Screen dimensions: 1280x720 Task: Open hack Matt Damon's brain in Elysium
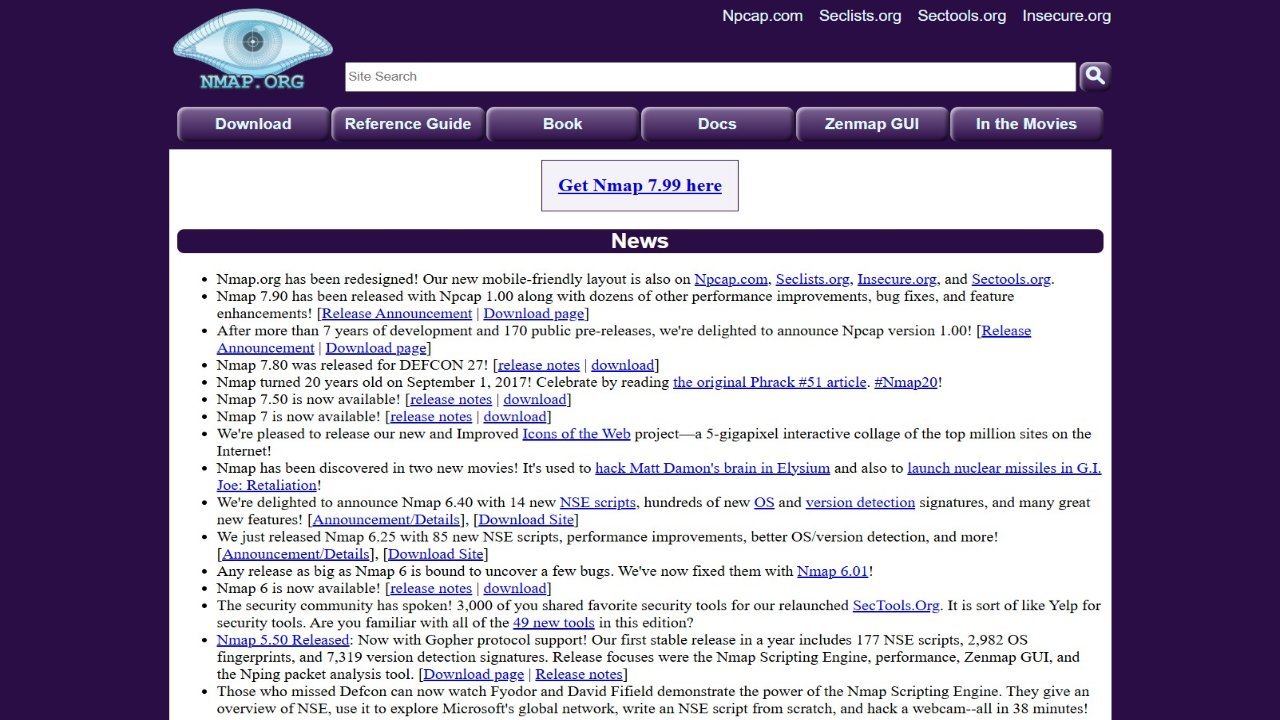713,468
